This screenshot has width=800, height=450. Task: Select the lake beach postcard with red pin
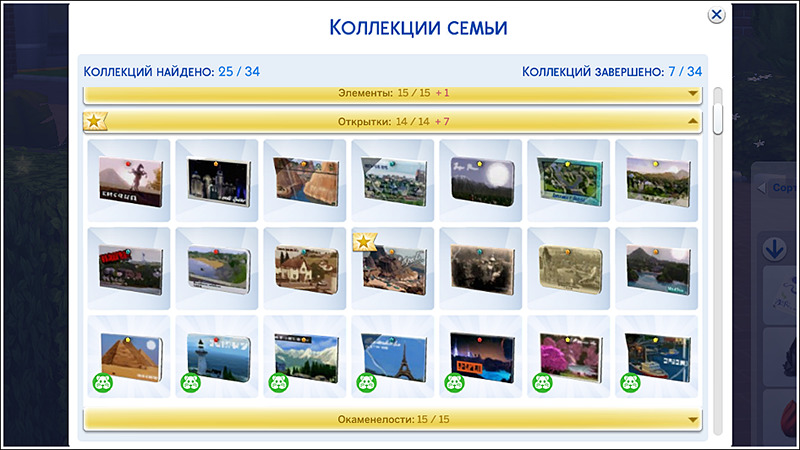(x=217, y=268)
